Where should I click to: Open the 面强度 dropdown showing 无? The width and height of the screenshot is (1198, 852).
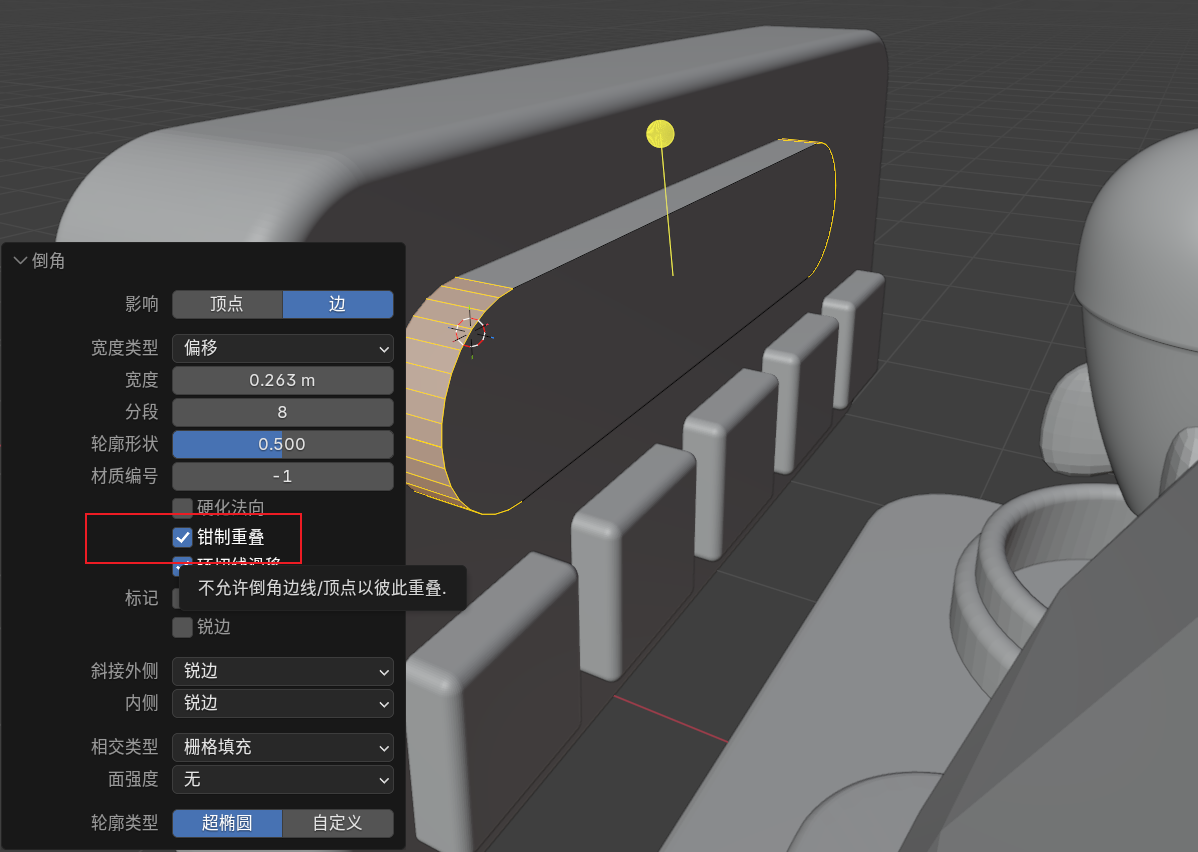[283, 779]
